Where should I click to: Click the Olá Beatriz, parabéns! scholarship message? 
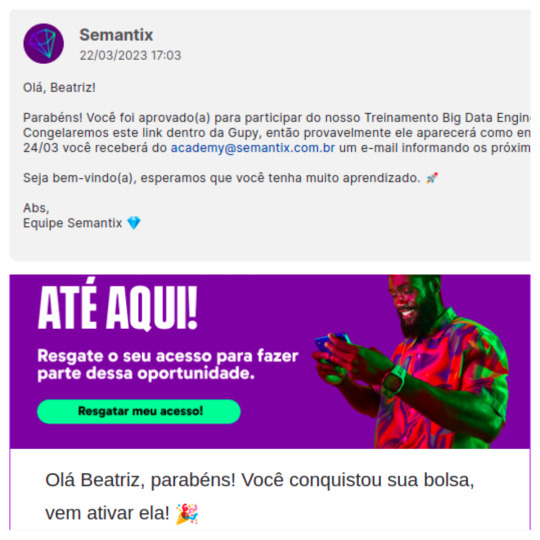260,496
